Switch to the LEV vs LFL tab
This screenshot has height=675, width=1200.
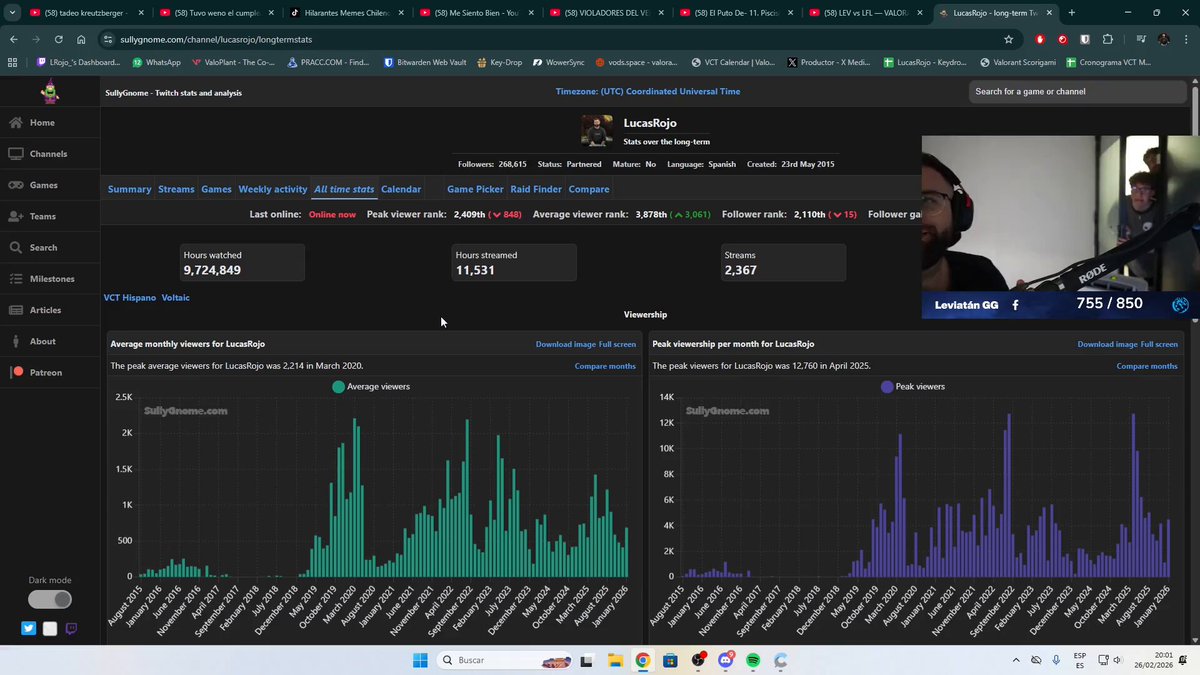866,13
